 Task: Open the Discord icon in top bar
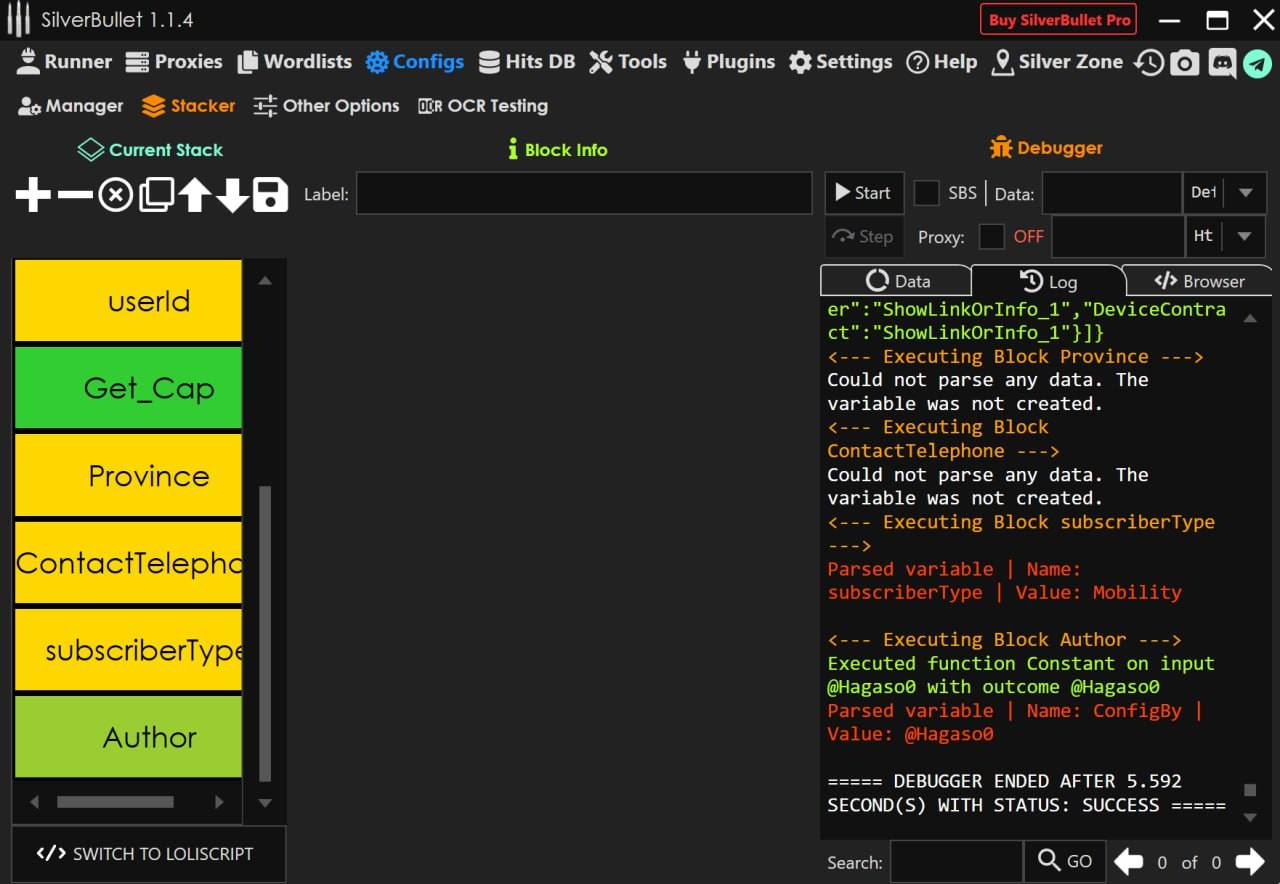pyautogui.click(x=1221, y=63)
